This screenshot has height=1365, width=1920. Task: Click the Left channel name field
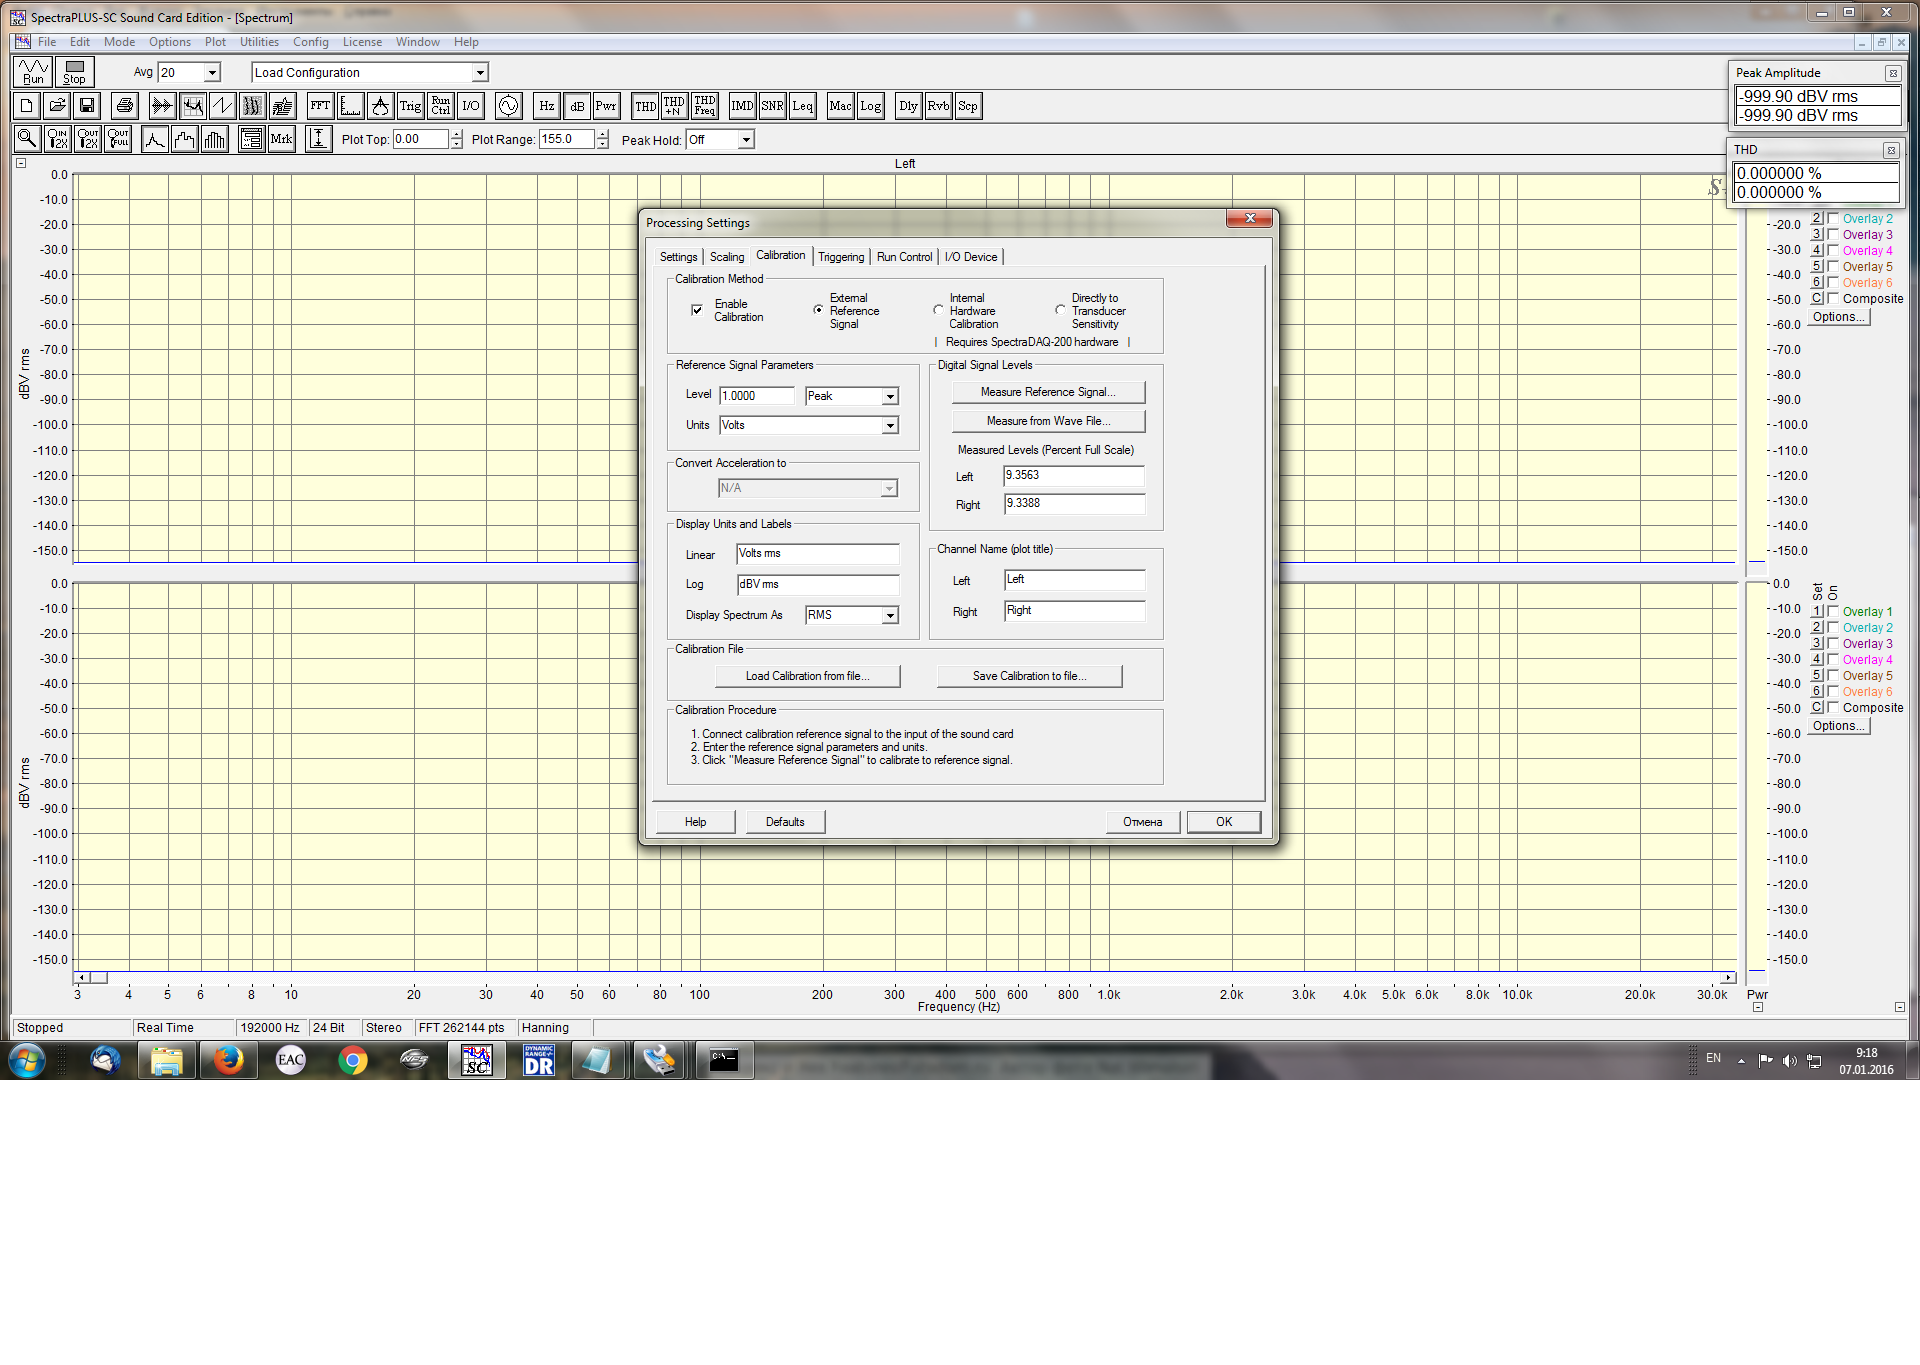[1074, 580]
